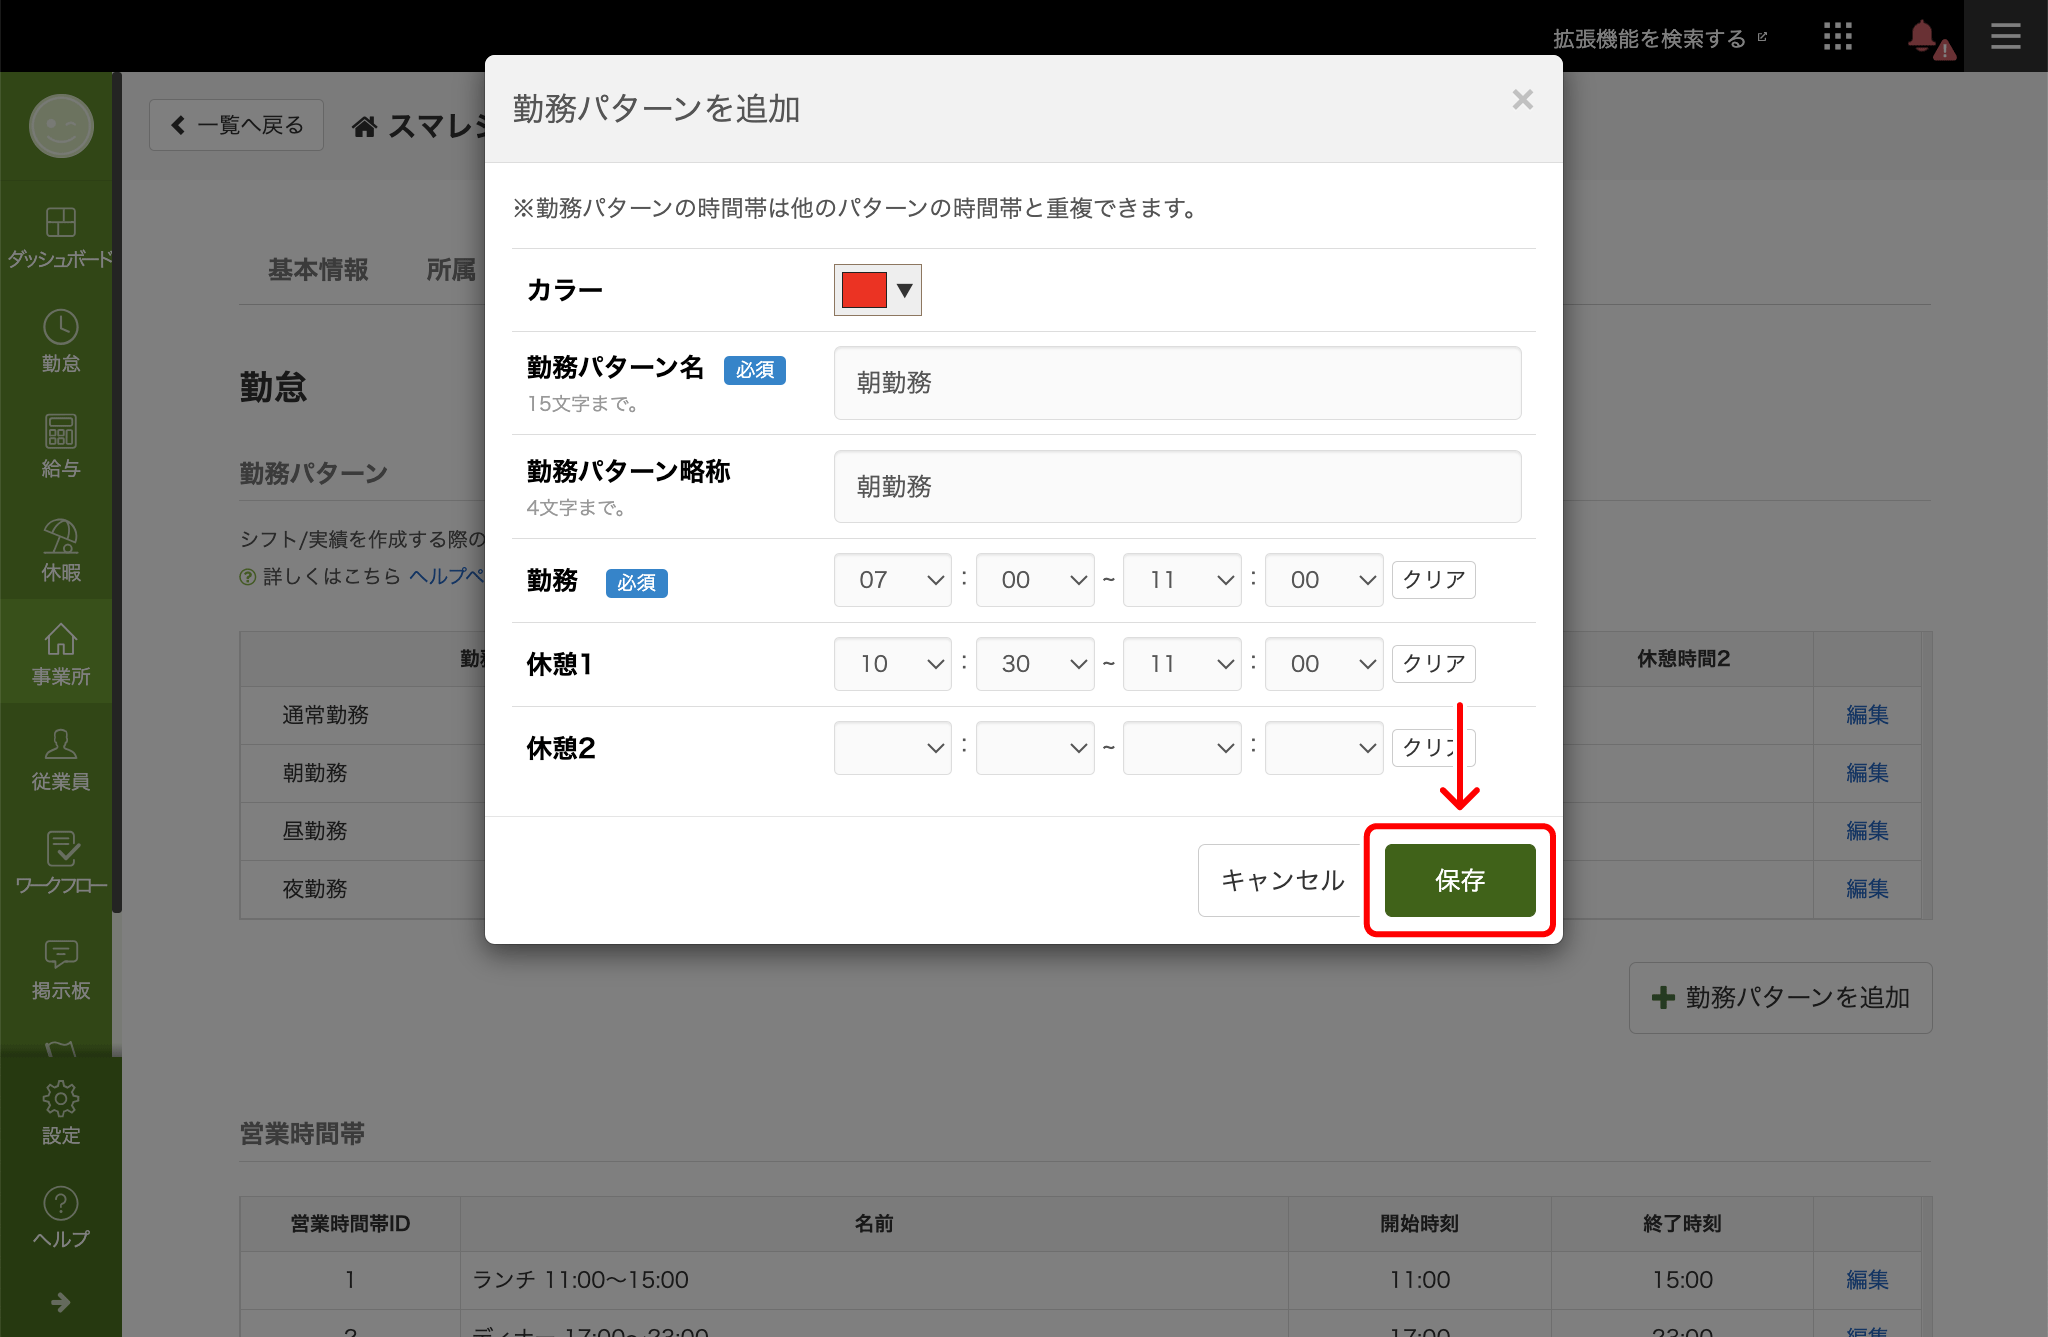Viewport: 2048px width, 1337px height.
Task: Open the hamburger menu icon
Action: coord(2005,37)
